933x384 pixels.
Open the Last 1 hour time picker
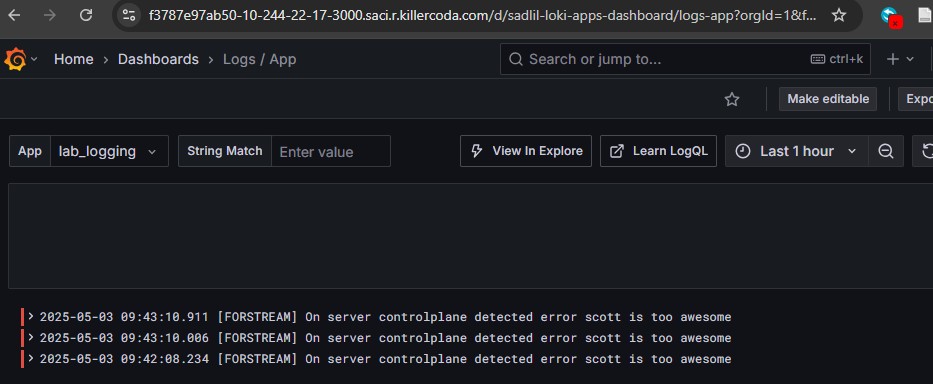pos(797,151)
